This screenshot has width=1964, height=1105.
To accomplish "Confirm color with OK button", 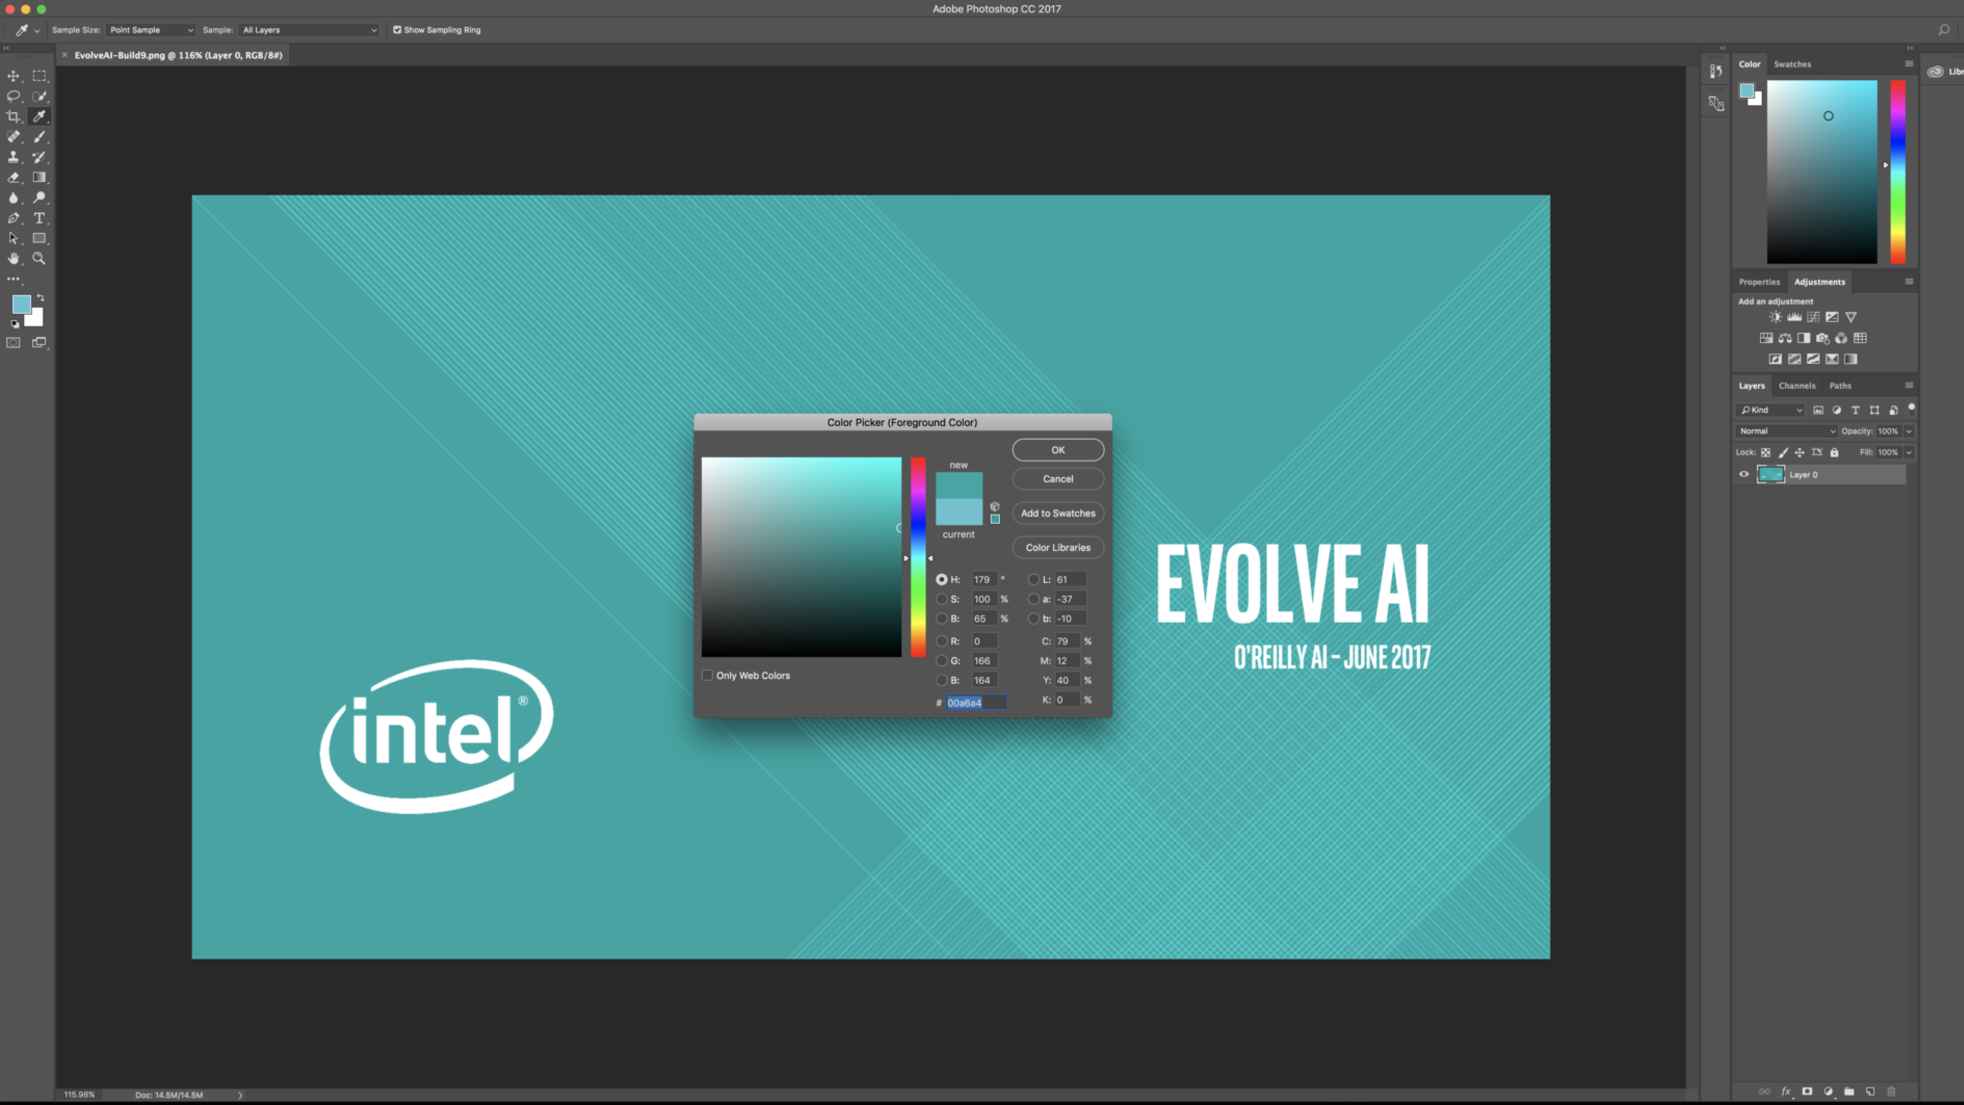I will 1058,450.
